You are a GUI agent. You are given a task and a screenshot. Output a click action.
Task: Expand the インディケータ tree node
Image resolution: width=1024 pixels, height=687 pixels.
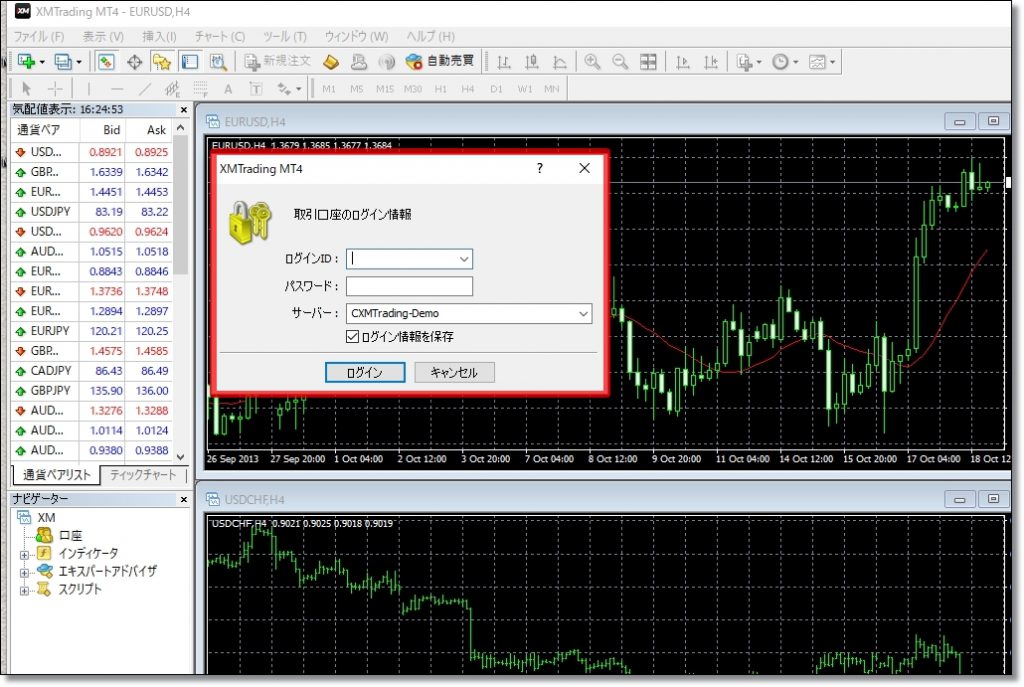pos(24,555)
